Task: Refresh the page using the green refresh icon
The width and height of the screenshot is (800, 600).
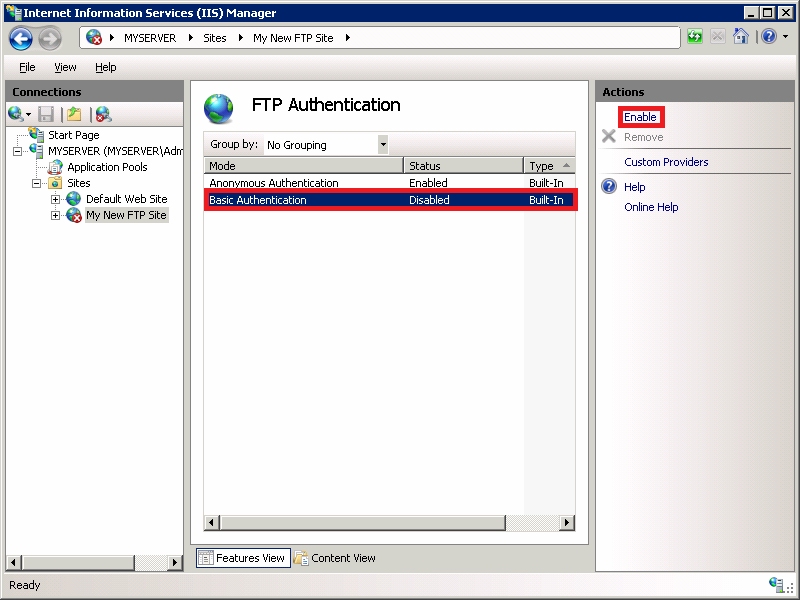Action: click(x=694, y=36)
